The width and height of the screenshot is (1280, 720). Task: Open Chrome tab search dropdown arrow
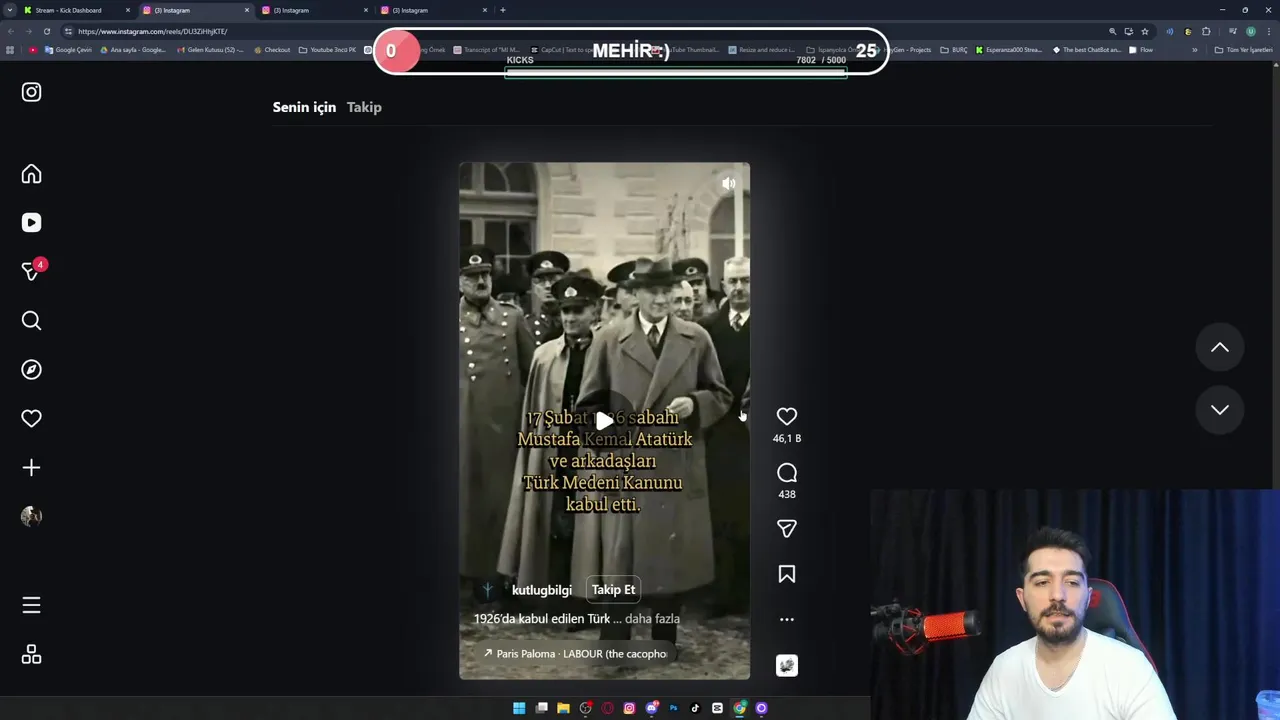click(10, 10)
